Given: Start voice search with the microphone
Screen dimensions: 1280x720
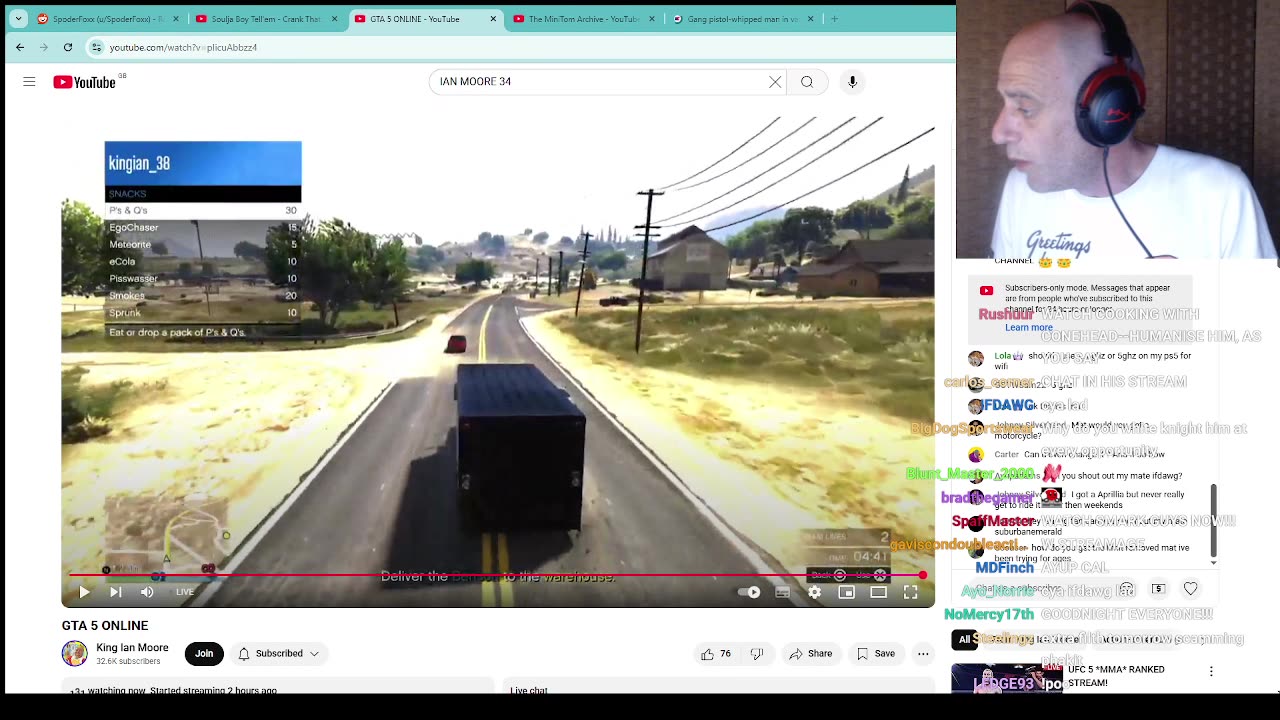Looking at the screenshot, I should point(852,82).
